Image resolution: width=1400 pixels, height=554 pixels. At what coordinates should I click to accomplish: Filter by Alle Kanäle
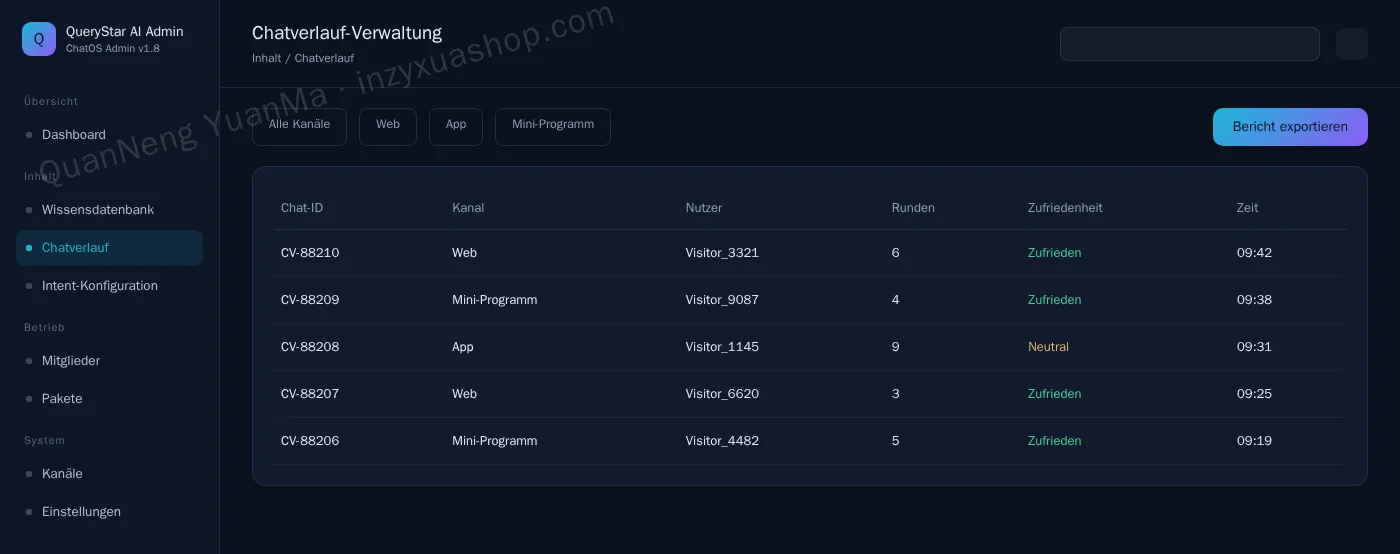coord(299,127)
